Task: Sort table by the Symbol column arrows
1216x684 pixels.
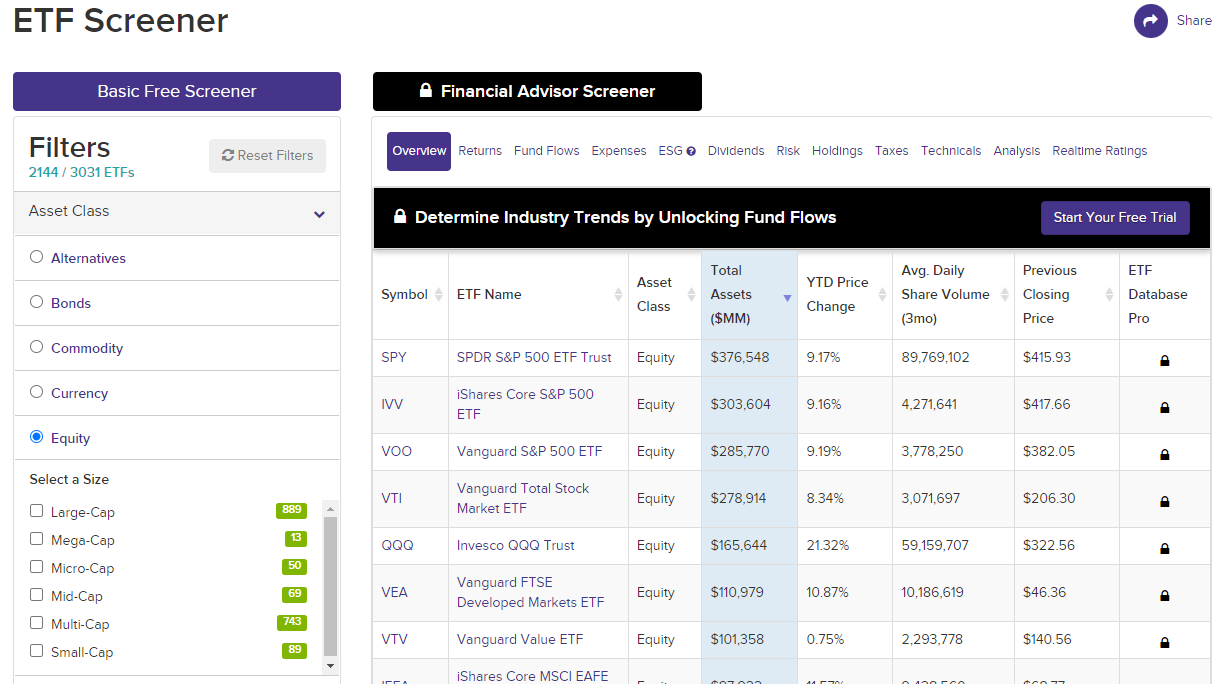Action: tap(438, 294)
